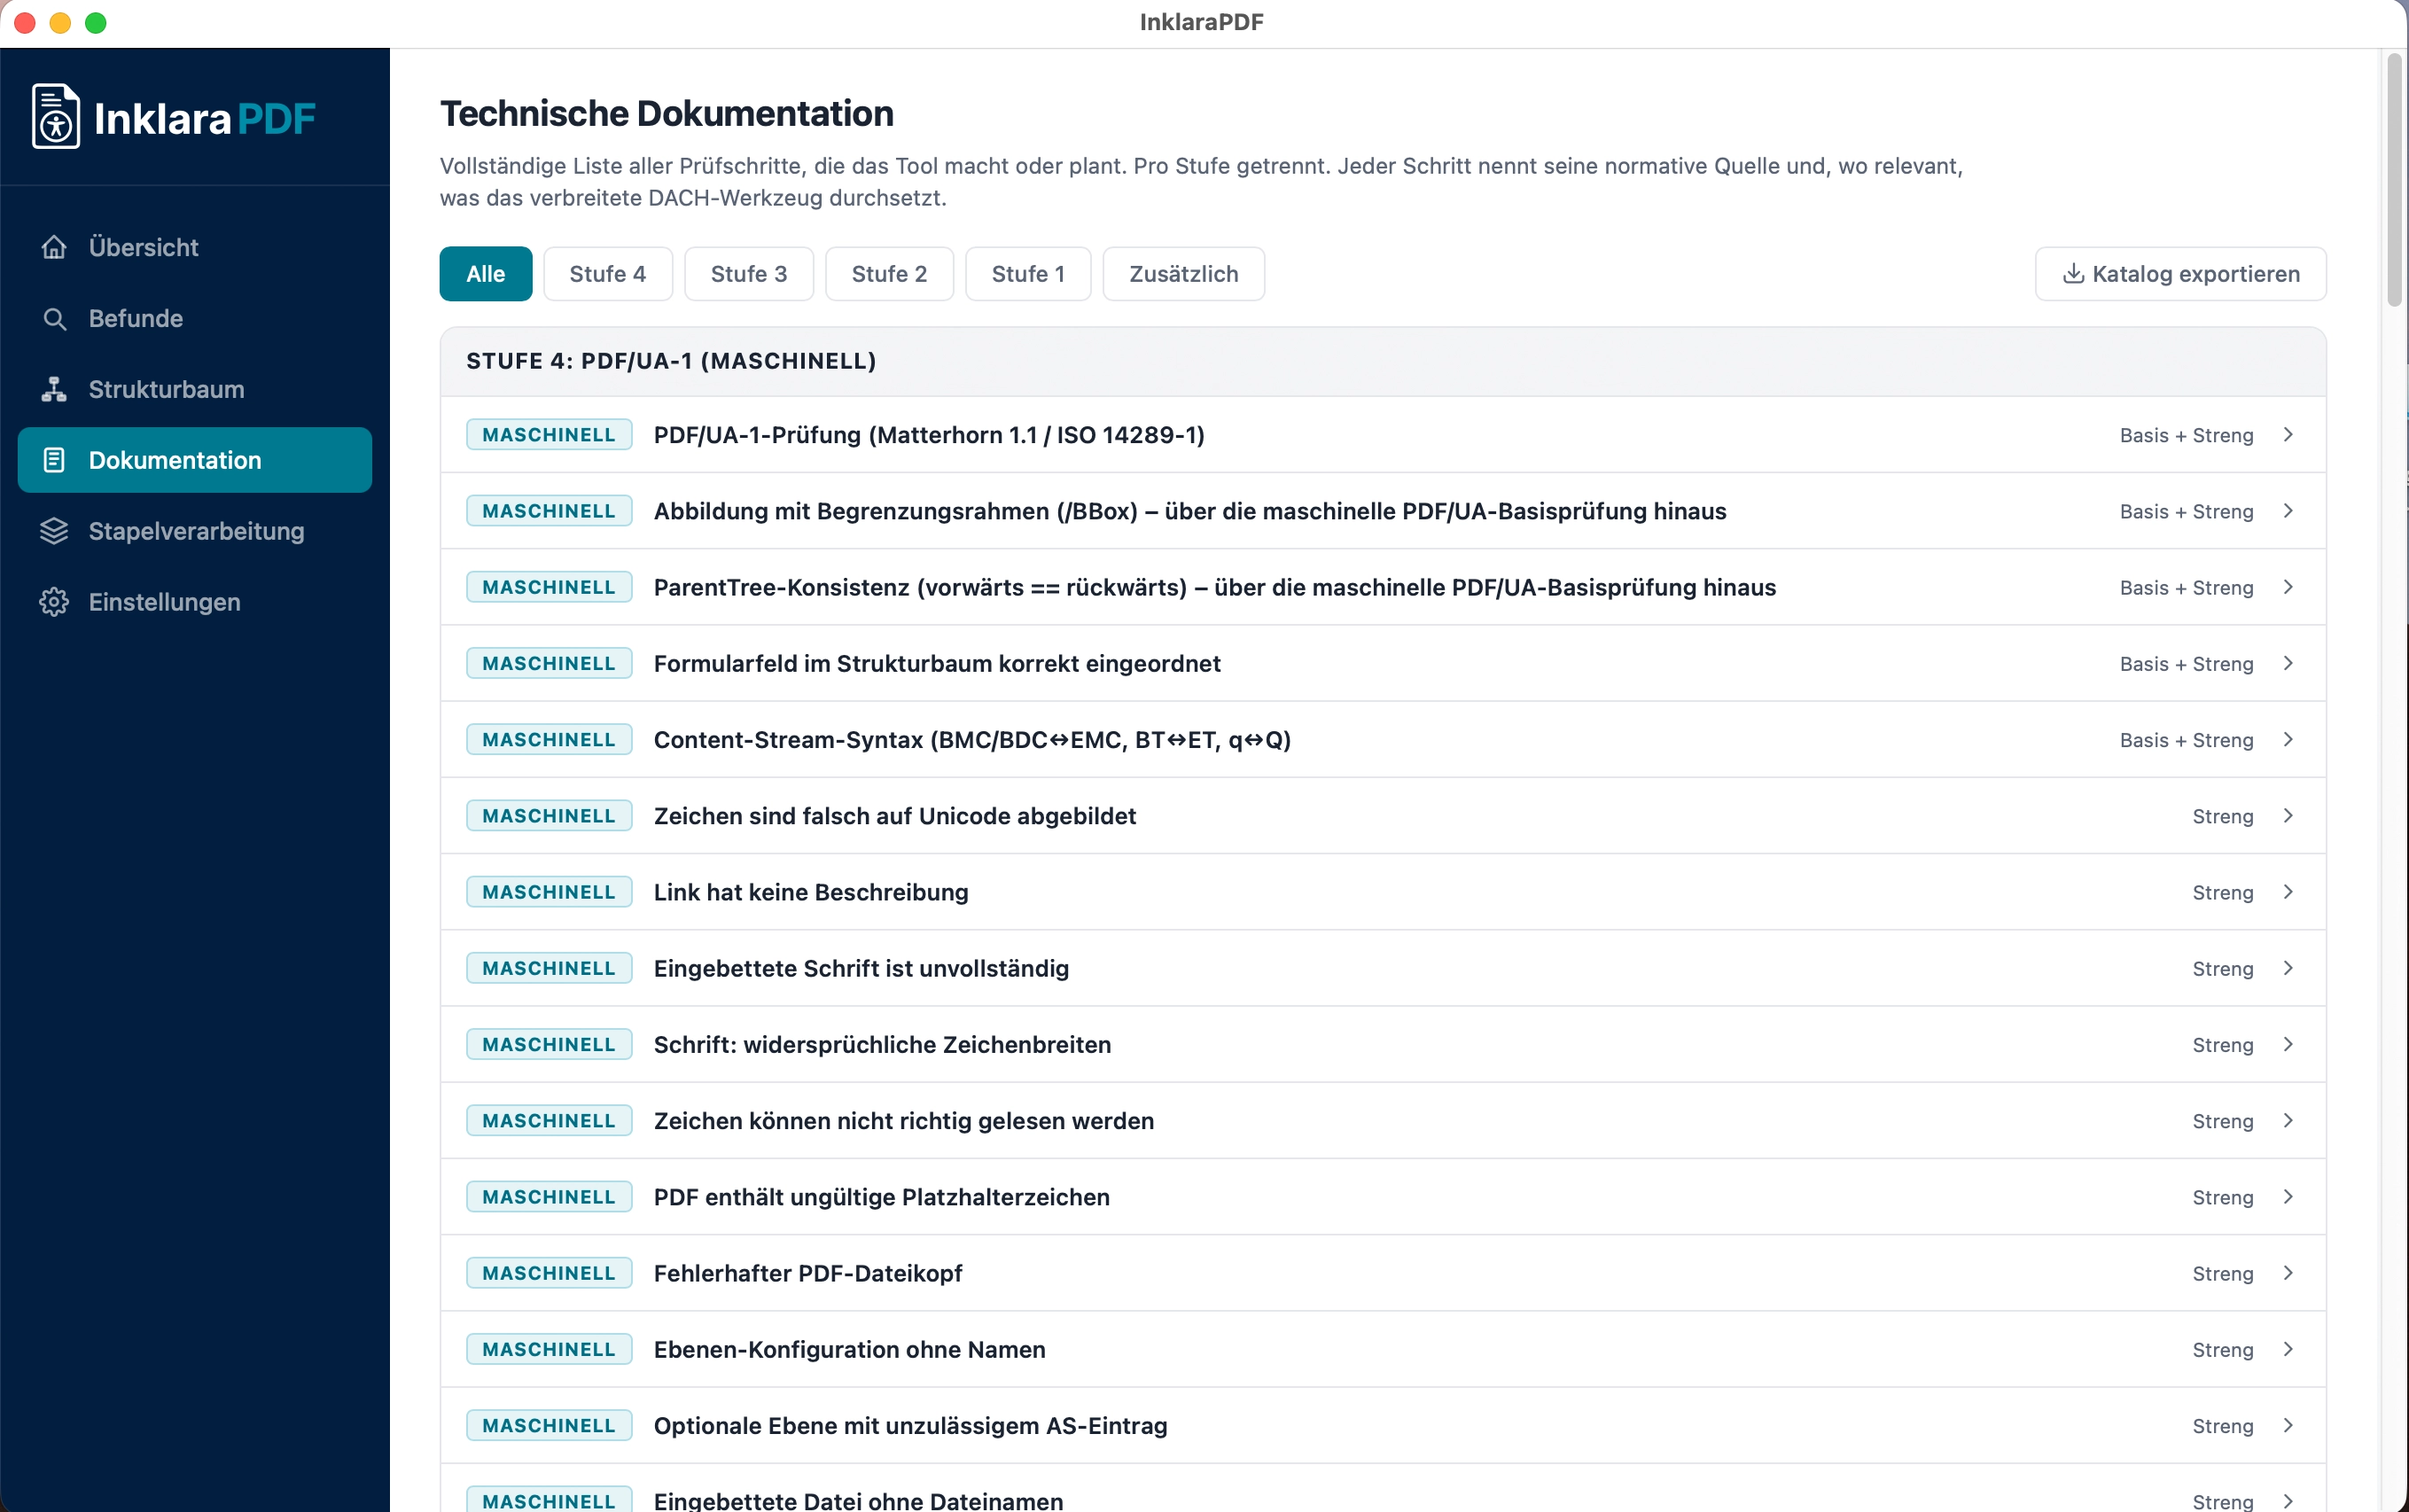Select the Alle filter tab

click(486, 274)
